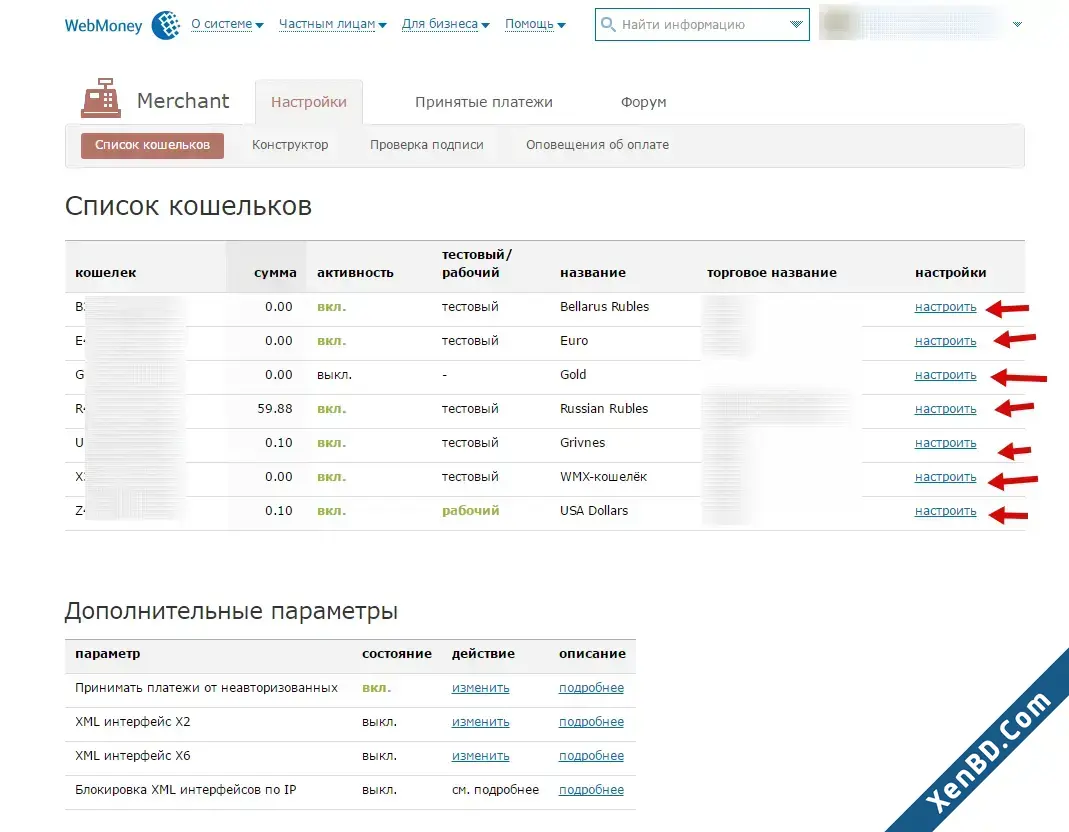
Task: Open the 'О системе' dropdown menu
Action: point(227,25)
